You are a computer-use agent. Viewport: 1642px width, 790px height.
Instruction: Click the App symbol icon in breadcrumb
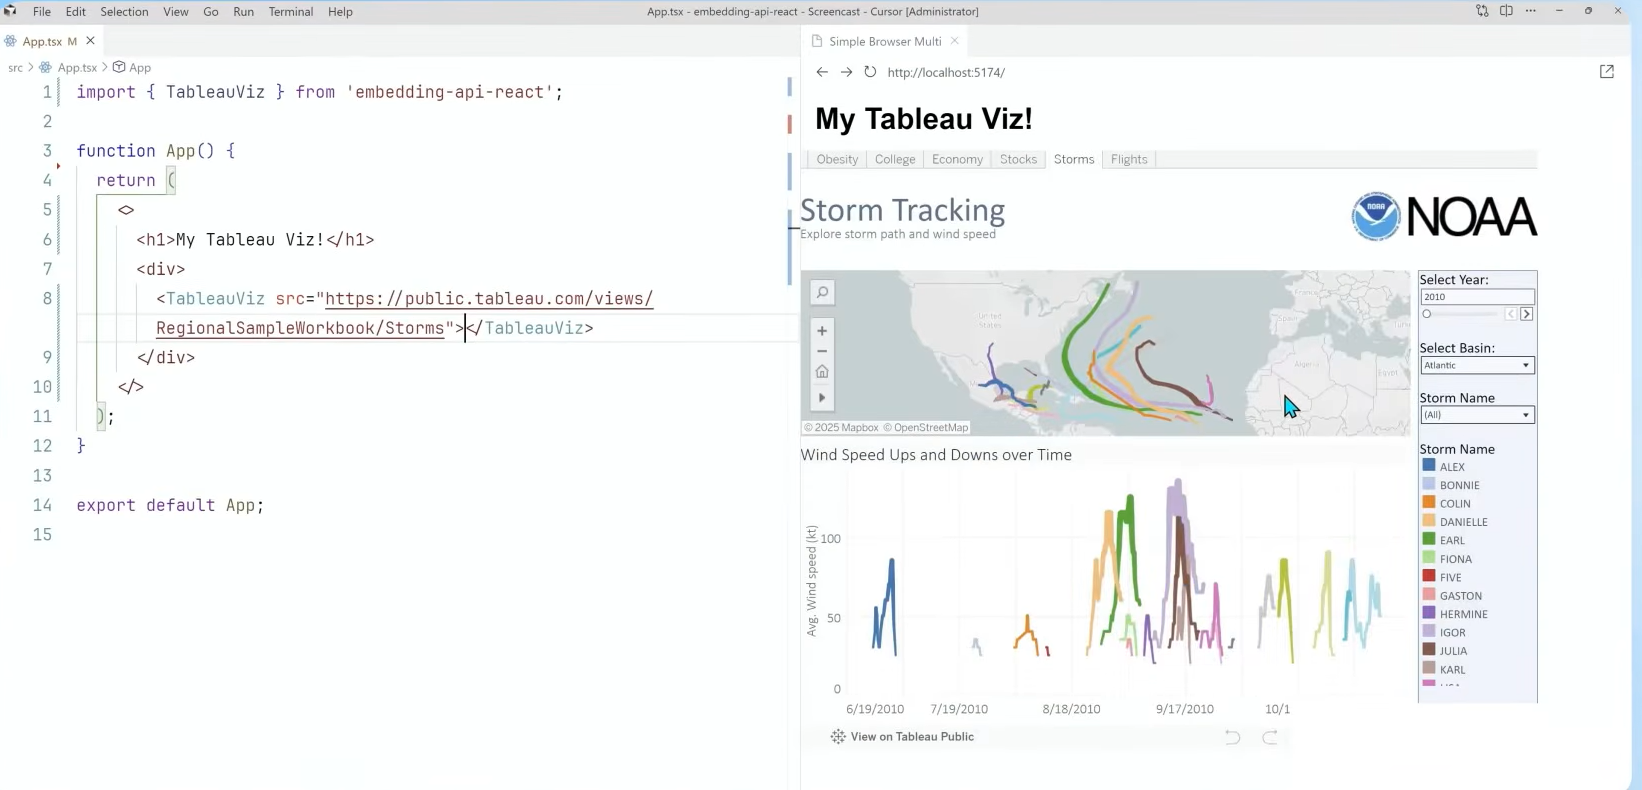pos(119,67)
